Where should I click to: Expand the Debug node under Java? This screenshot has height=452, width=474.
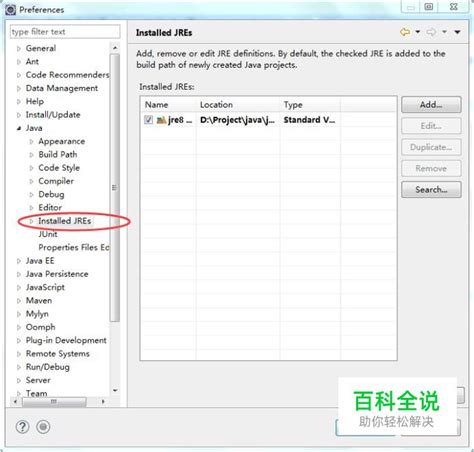[31, 195]
